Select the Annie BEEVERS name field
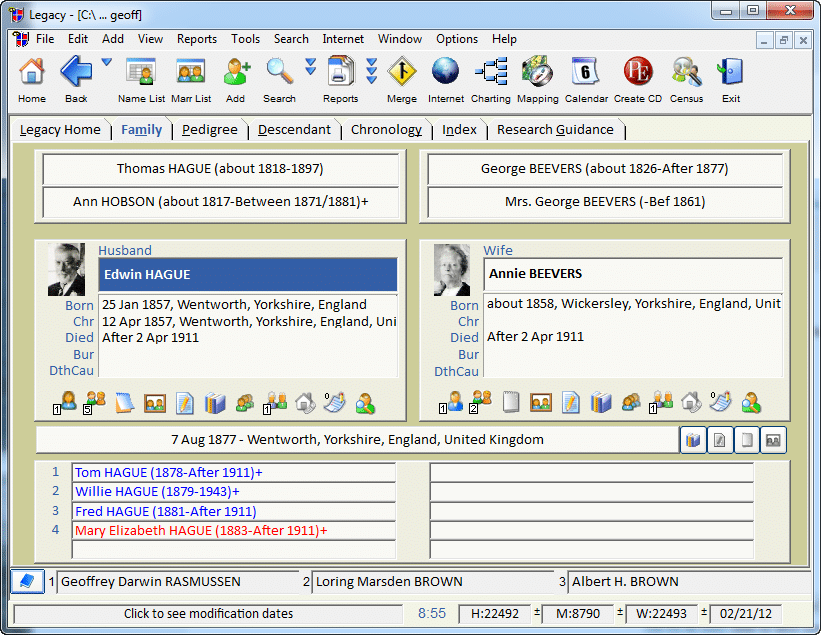The width and height of the screenshot is (821, 635). (x=633, y=274)
